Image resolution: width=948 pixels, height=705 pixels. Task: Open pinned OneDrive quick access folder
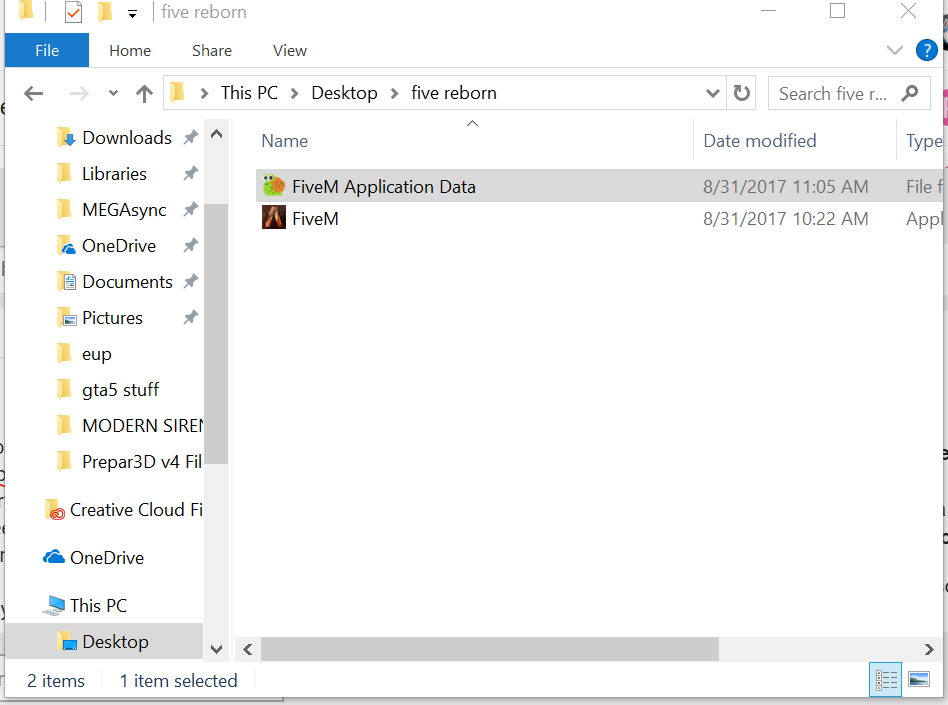[x=119, y=246]
